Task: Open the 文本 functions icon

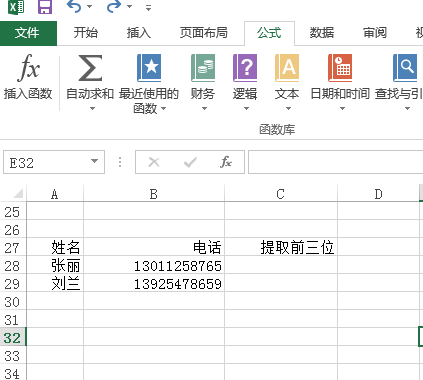Action: point(287,68)
